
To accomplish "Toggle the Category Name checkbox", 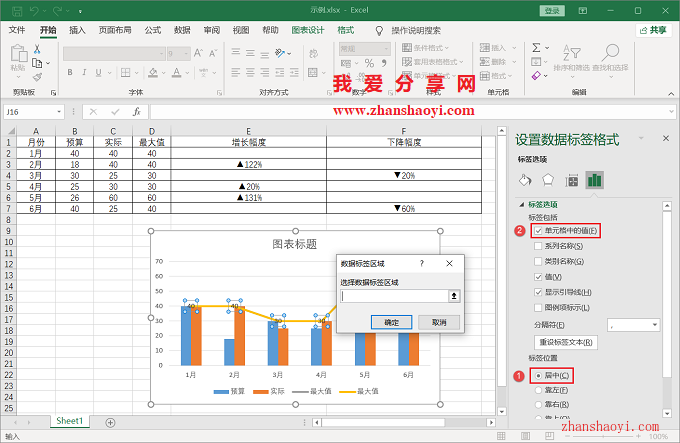I will (x=538, y=261).
